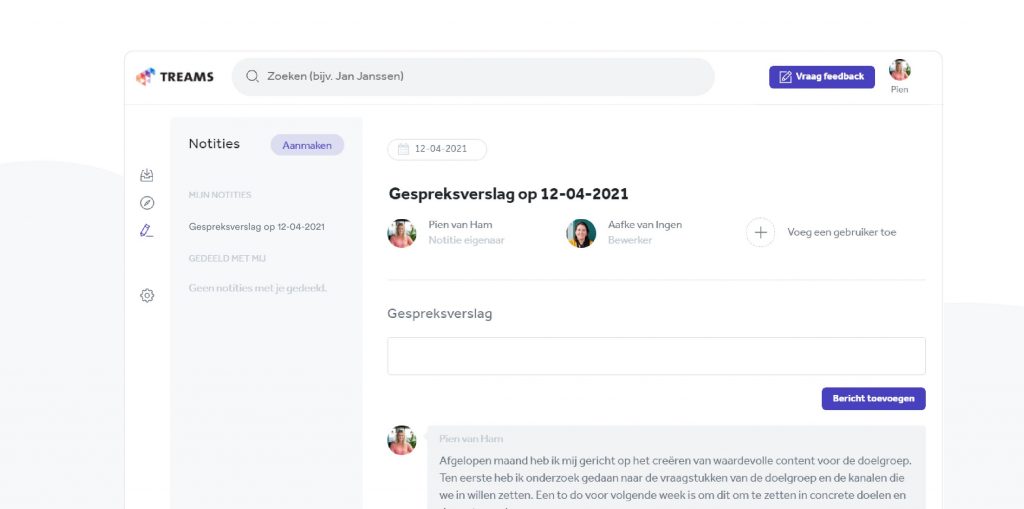Open settings via the gear icon

tap(147, 295)
